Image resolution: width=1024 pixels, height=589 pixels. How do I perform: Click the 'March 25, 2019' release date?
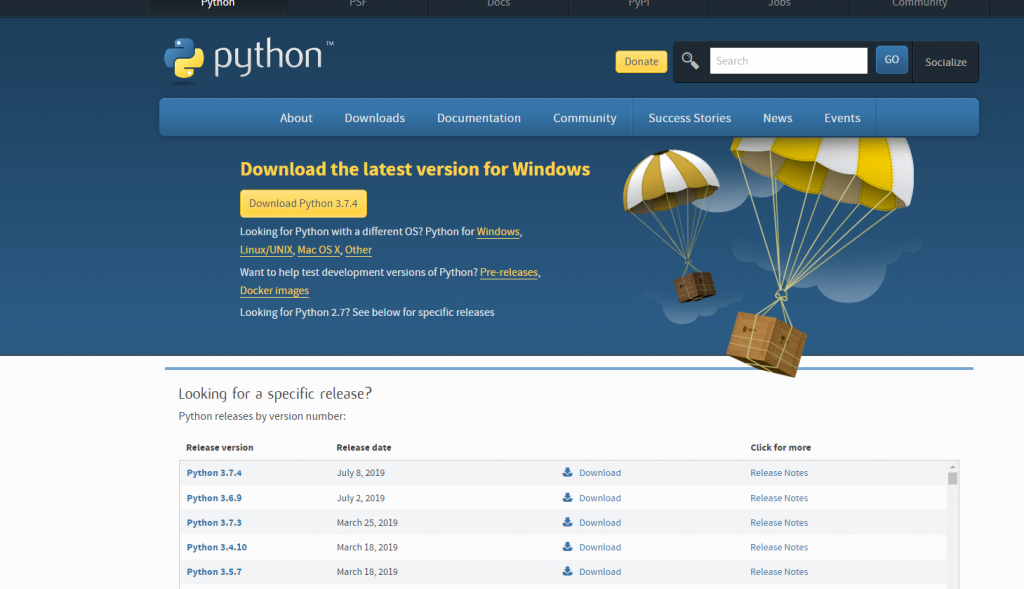pos(367,522)
